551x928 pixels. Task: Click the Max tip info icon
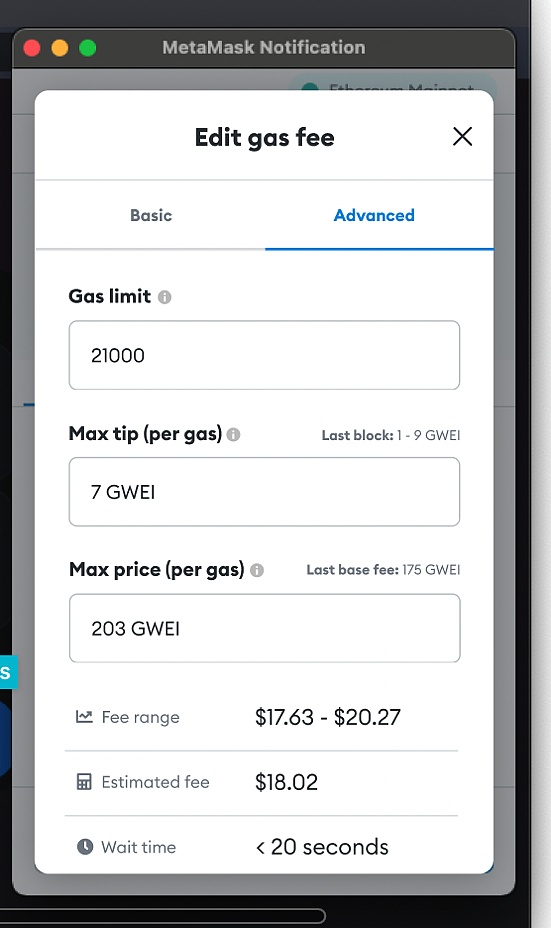(234, 435)
